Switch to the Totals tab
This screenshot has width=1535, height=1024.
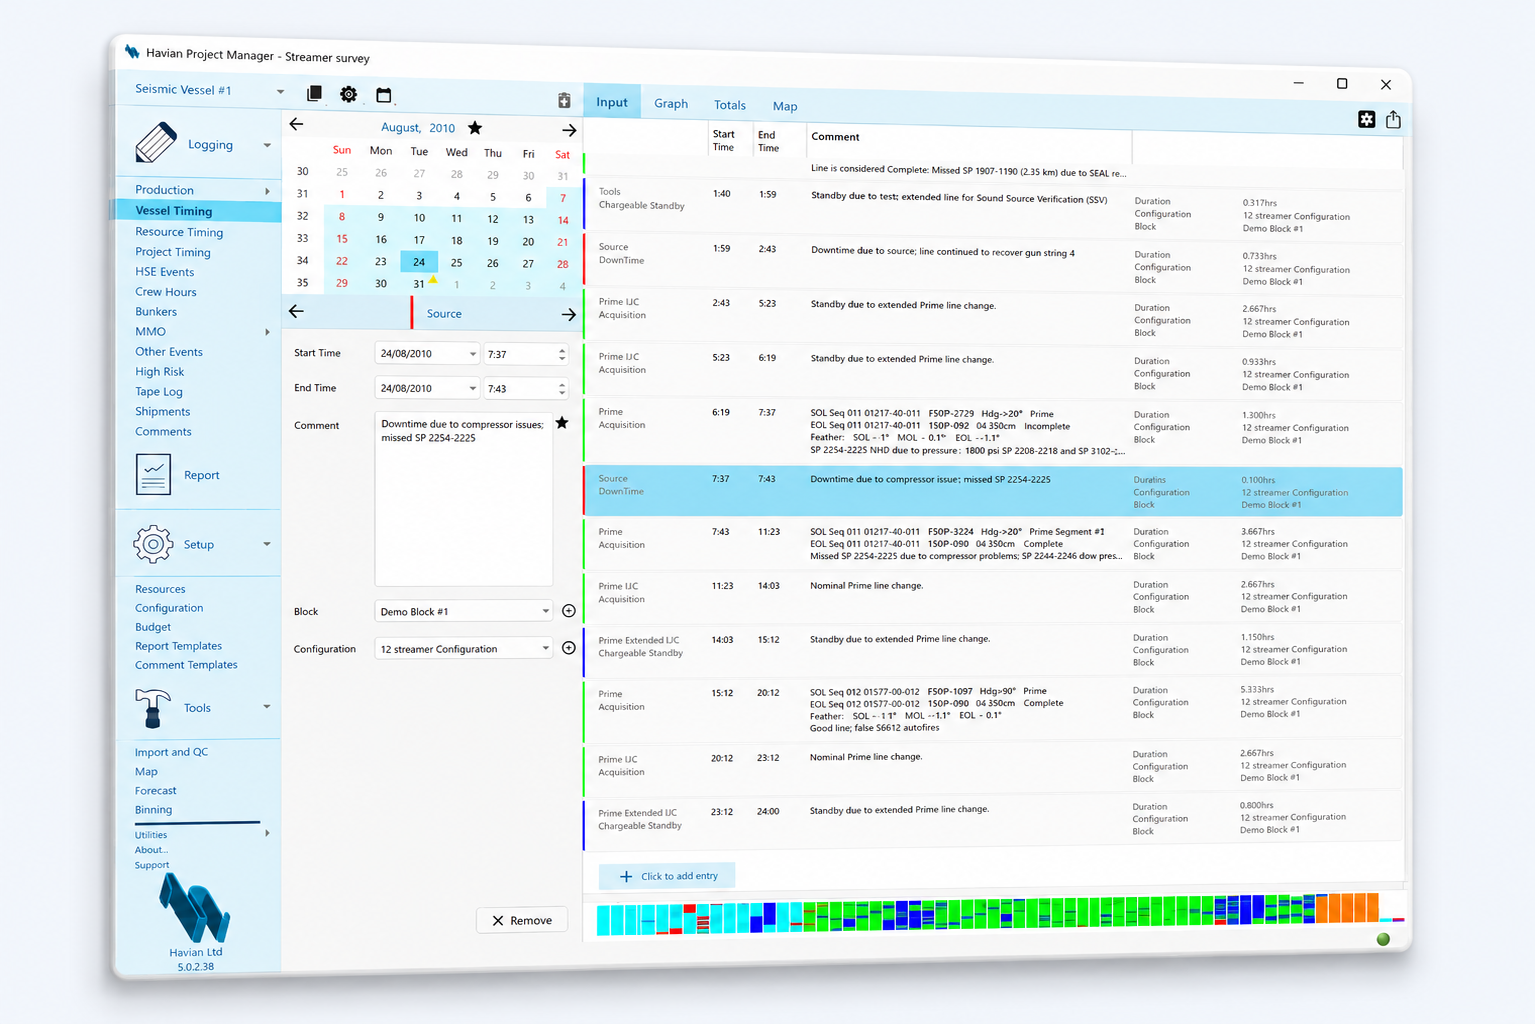pos(730,105)
